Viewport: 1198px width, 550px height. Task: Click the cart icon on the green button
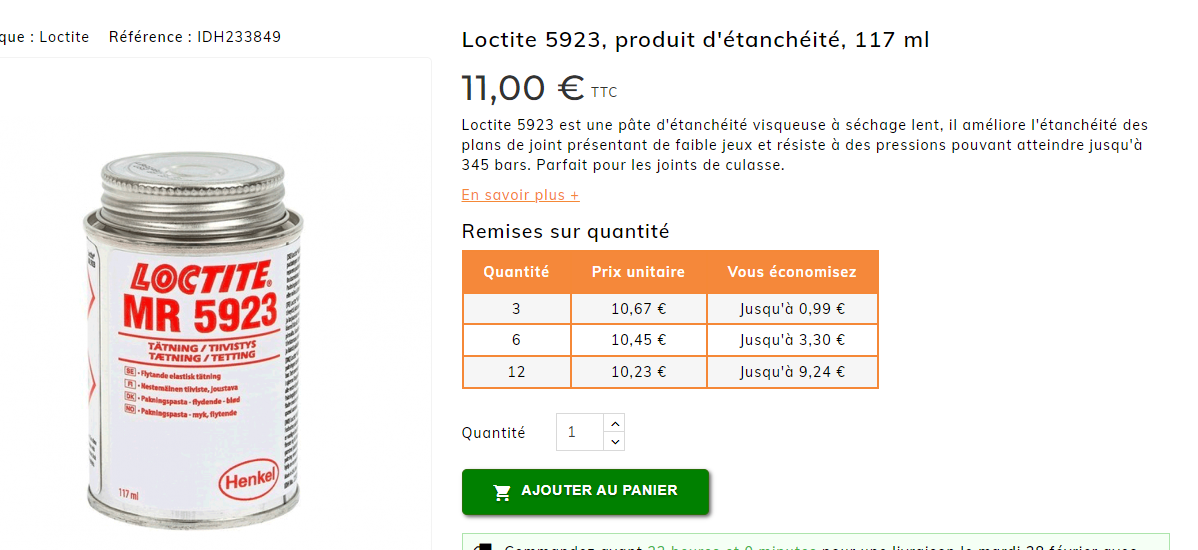(x=502, y=492)
